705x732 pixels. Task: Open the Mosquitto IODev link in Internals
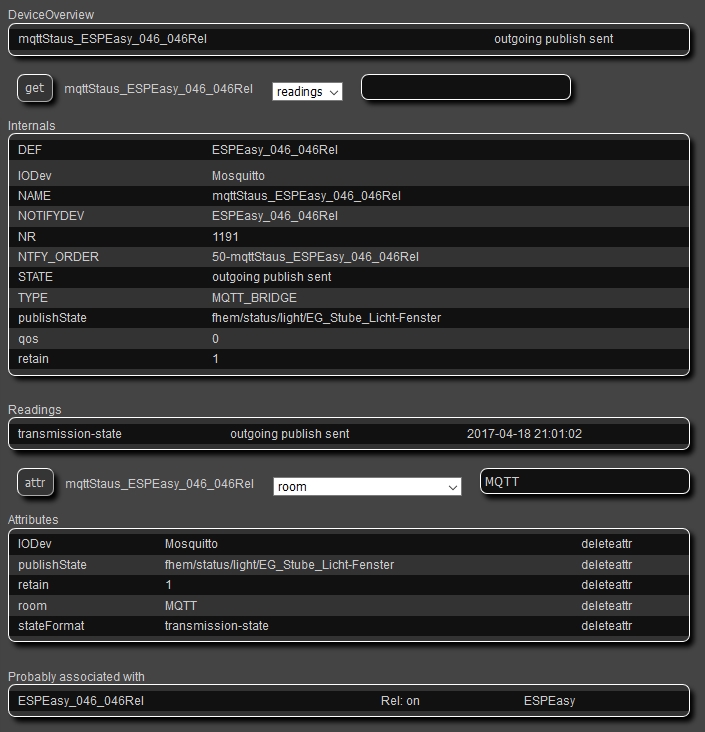238,176
